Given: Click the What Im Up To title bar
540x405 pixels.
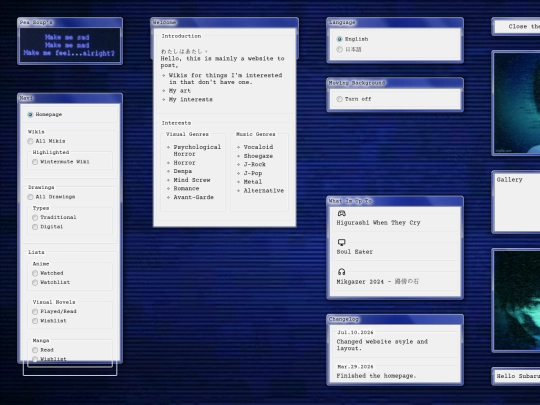Looking at the screenshot, I should pyautogui.click(x=395, y=201).
